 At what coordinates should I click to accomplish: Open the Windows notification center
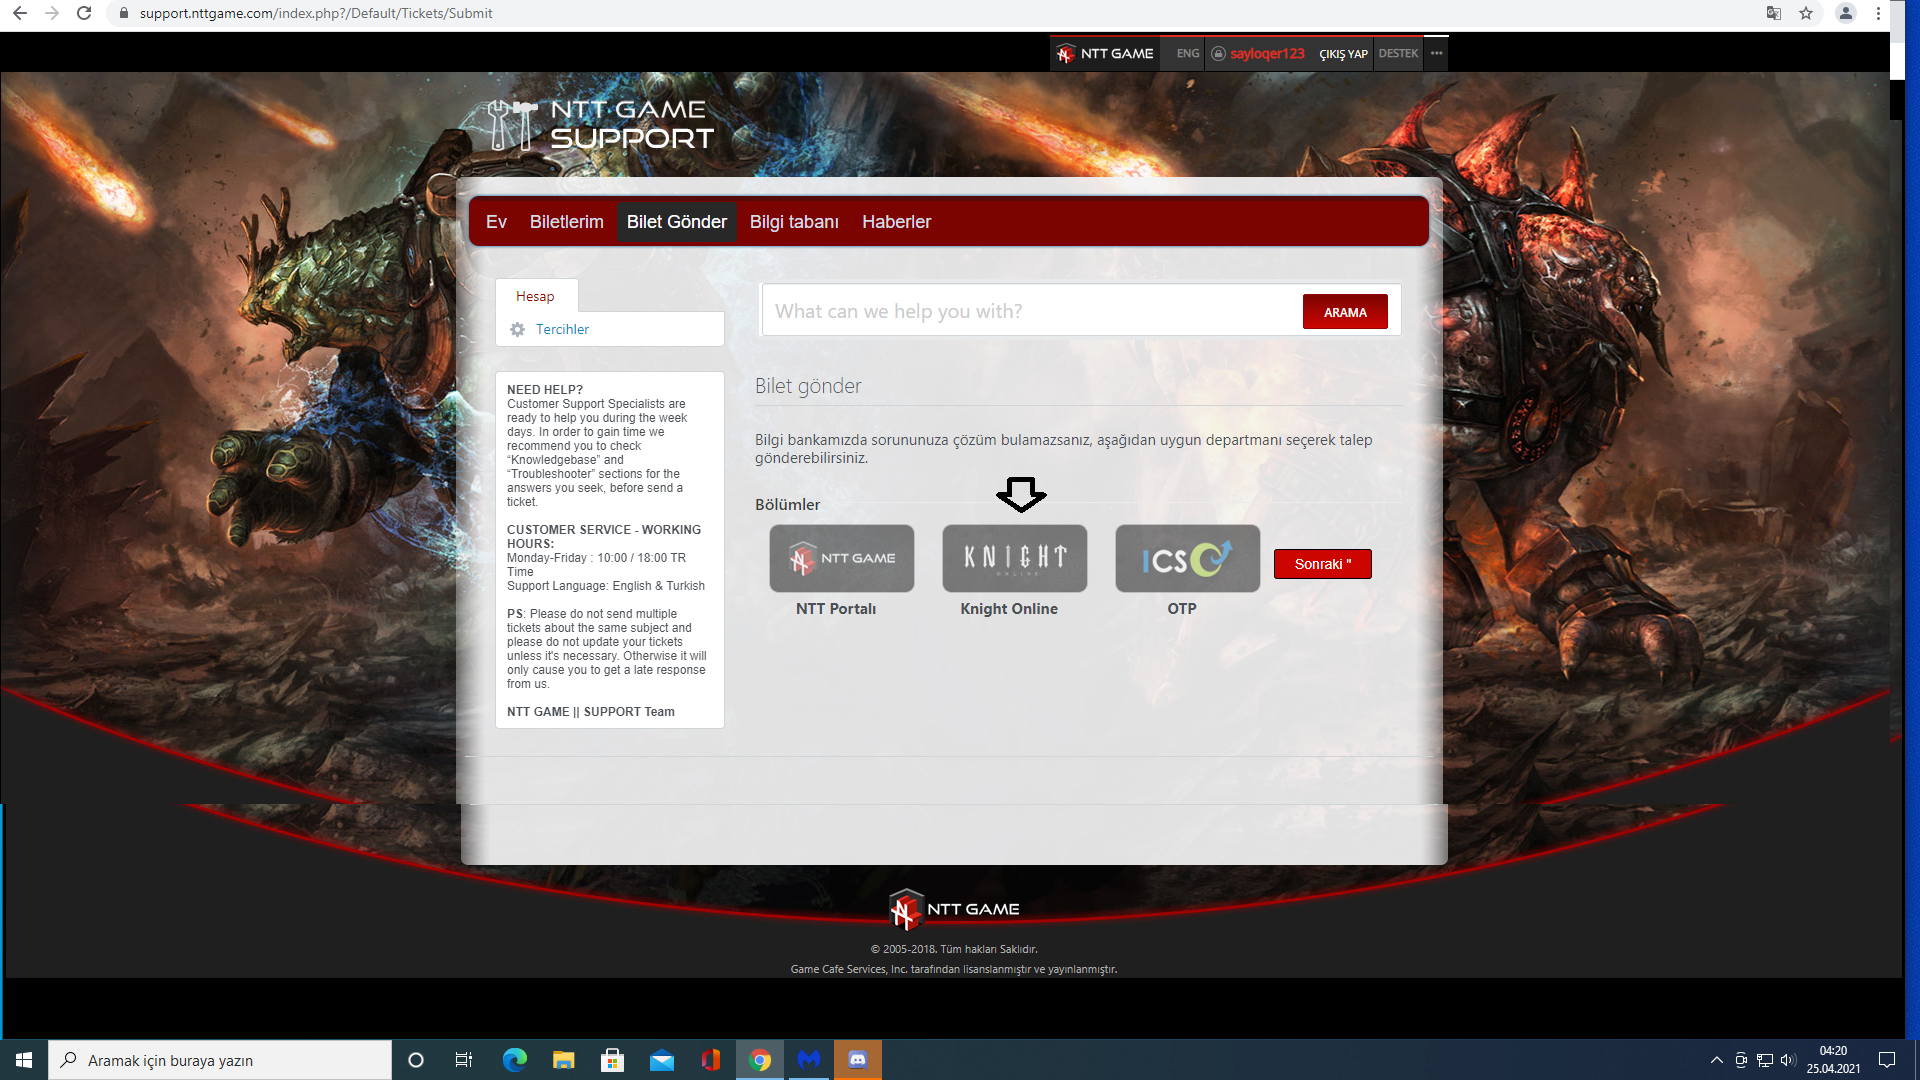tap(1887, 1060)
